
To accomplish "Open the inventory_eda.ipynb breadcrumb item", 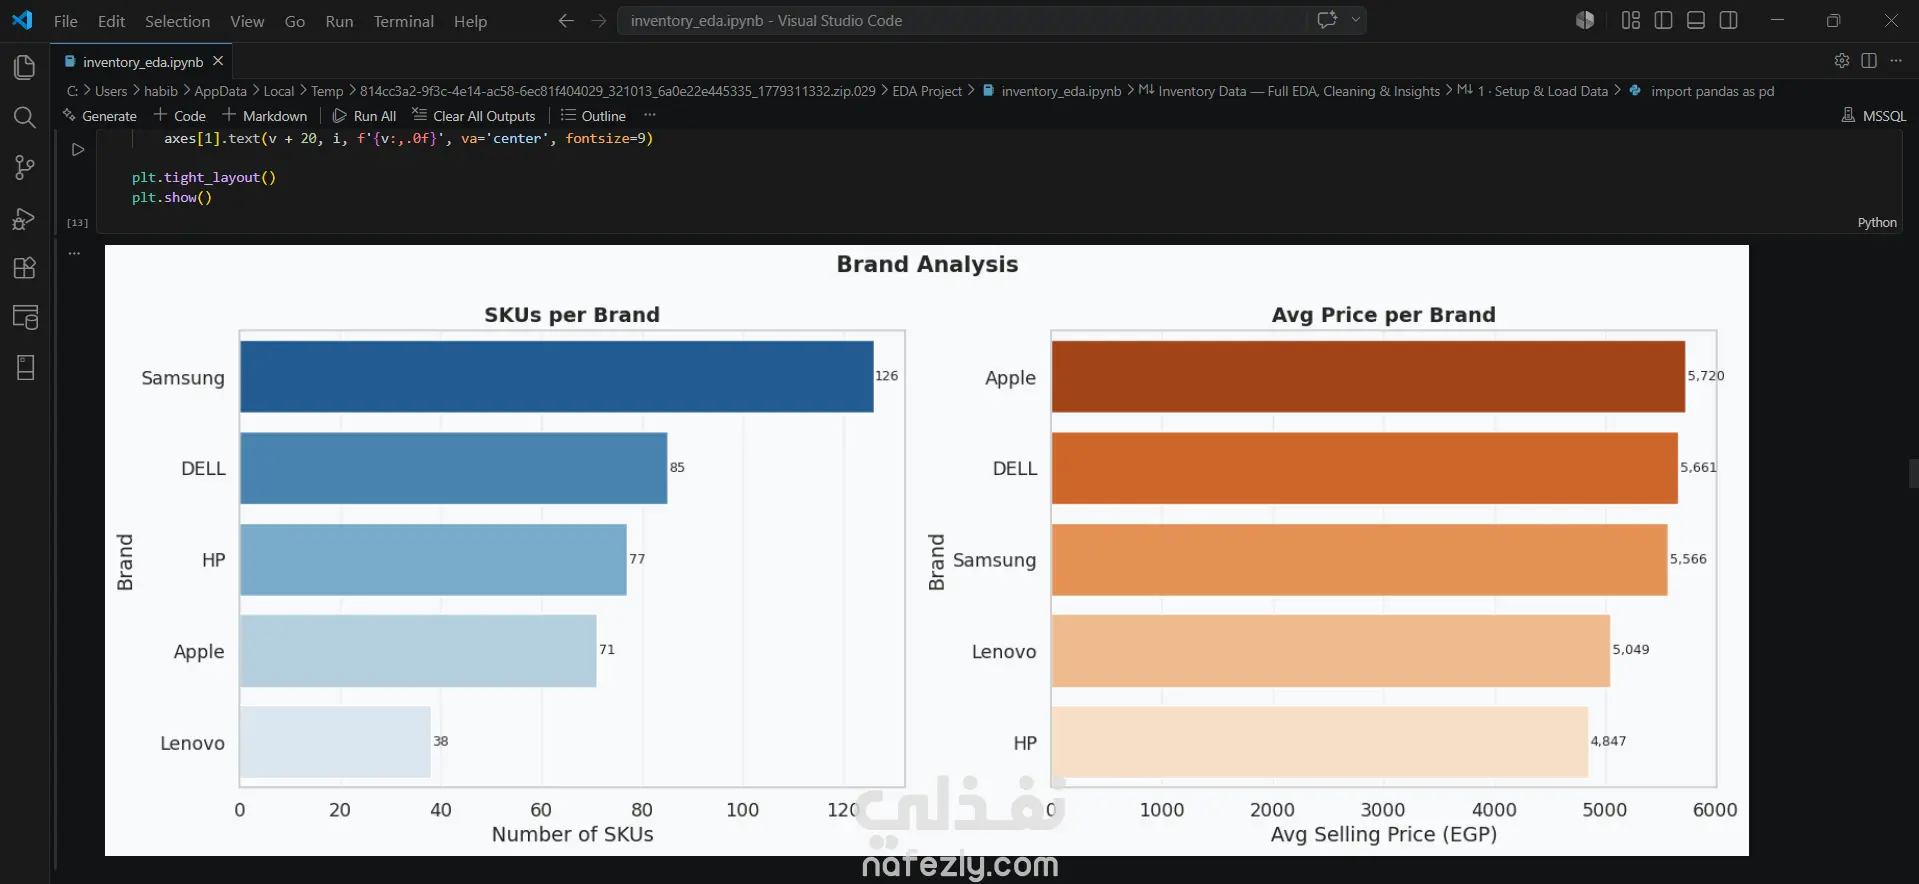I will click(1052, 91).
